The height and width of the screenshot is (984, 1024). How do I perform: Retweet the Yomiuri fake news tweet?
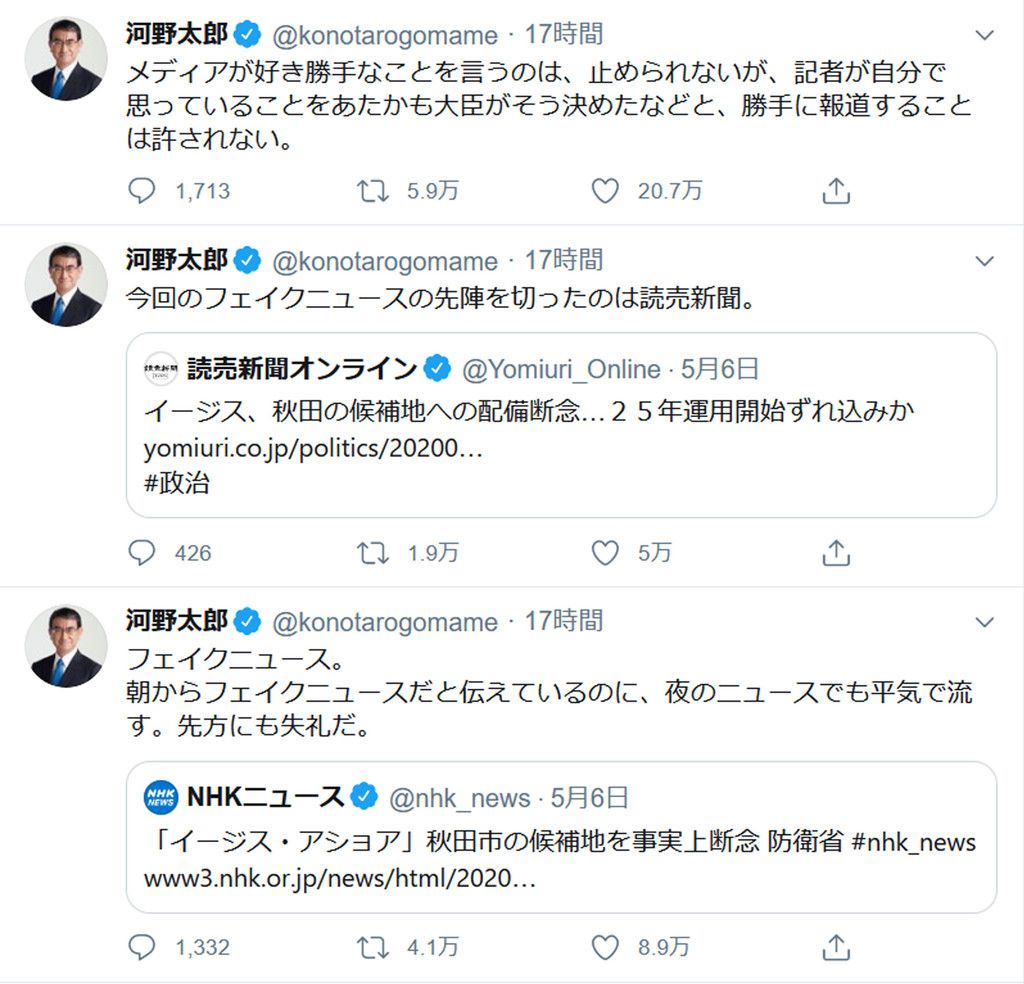pos(374,552)
